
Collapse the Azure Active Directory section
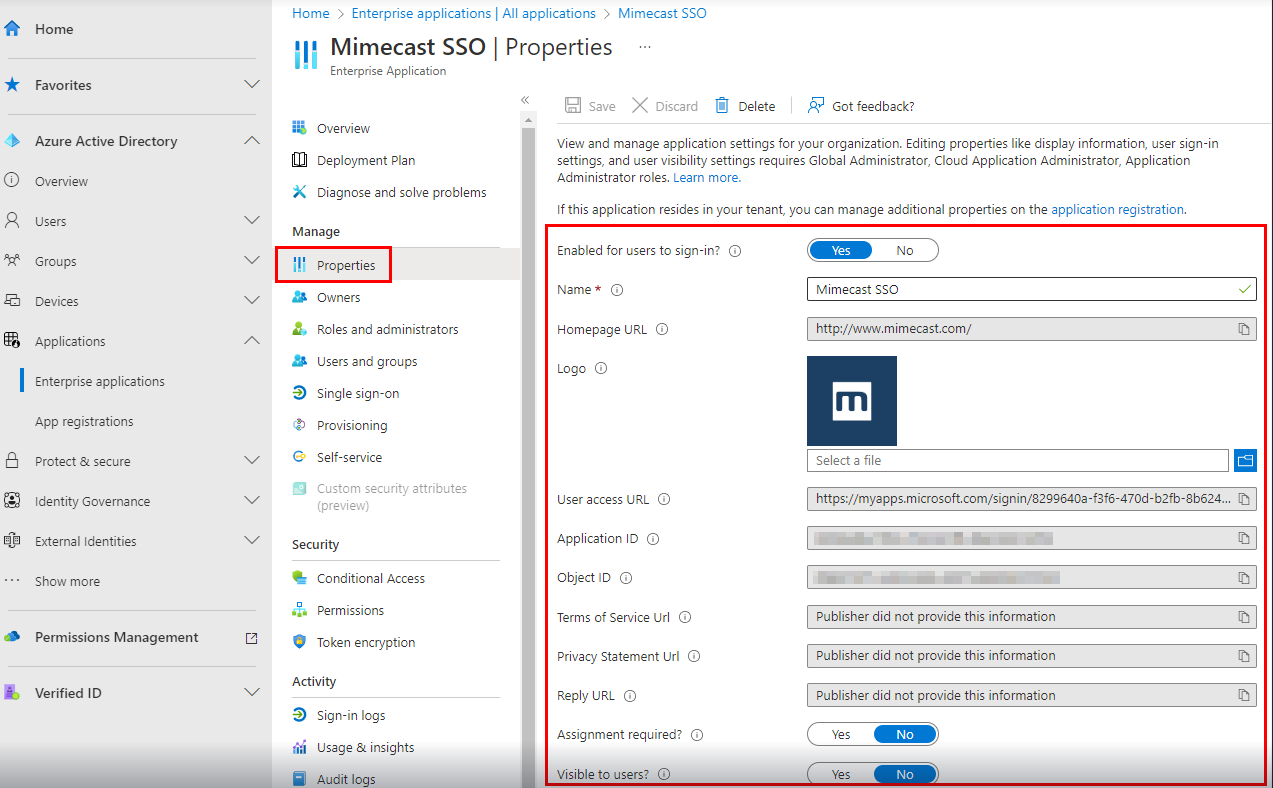252,141
